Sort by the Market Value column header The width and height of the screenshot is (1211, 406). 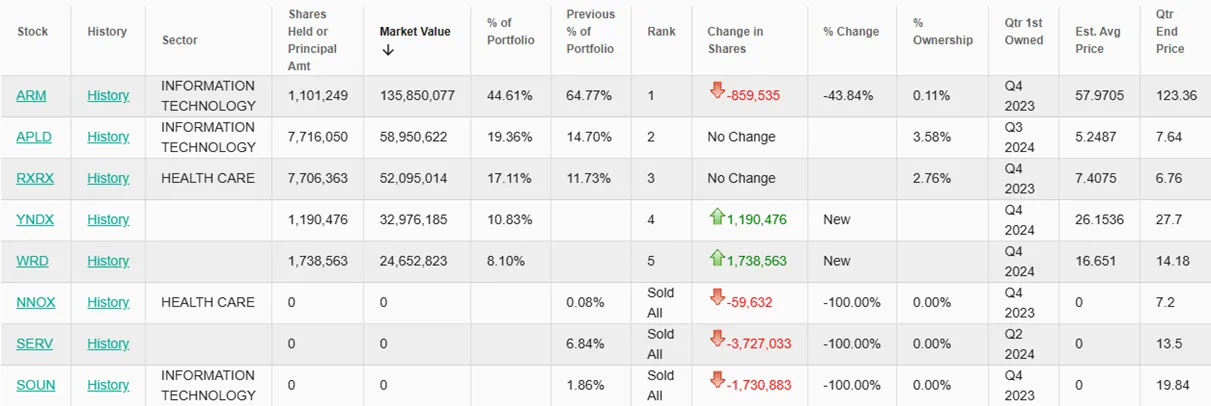click(415, 32)
